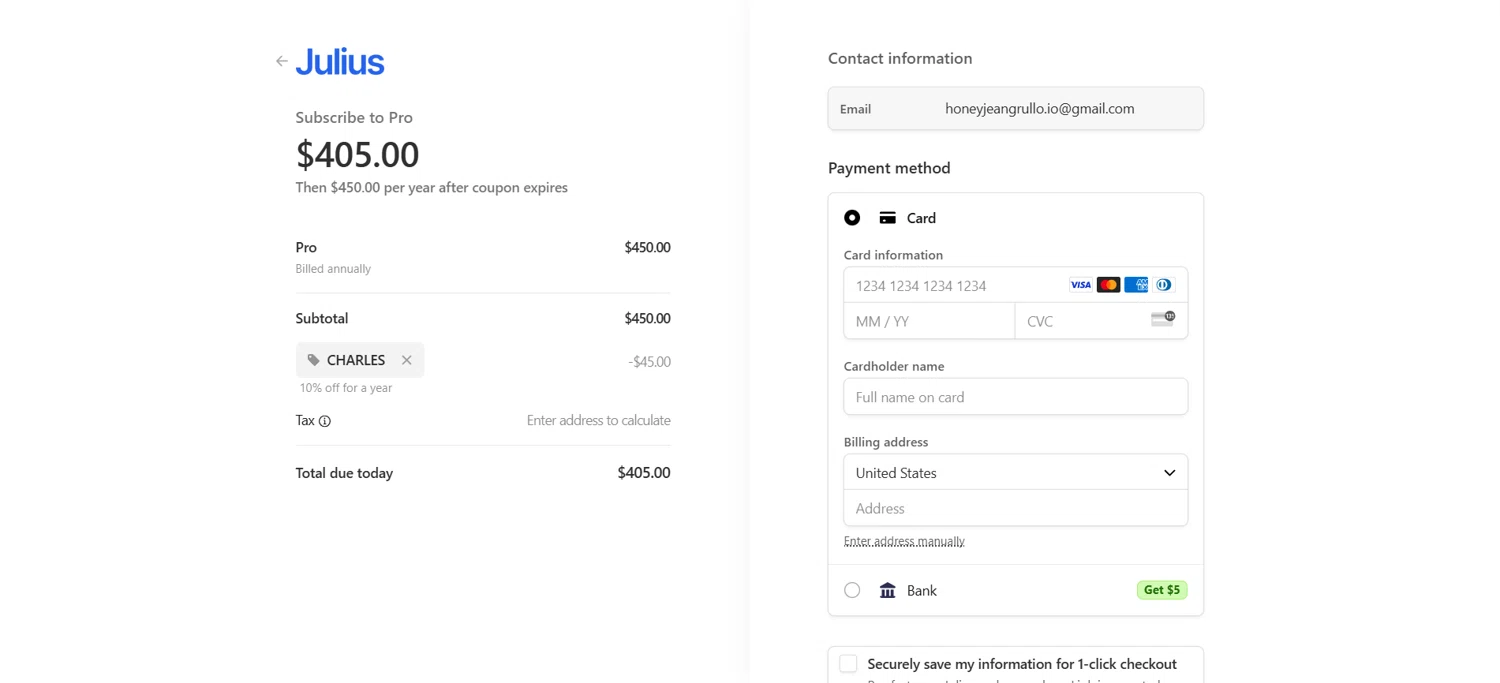Click 'Then $450.00 per year after coupon expires'
1500x683 pixels.
pos(432,188)
